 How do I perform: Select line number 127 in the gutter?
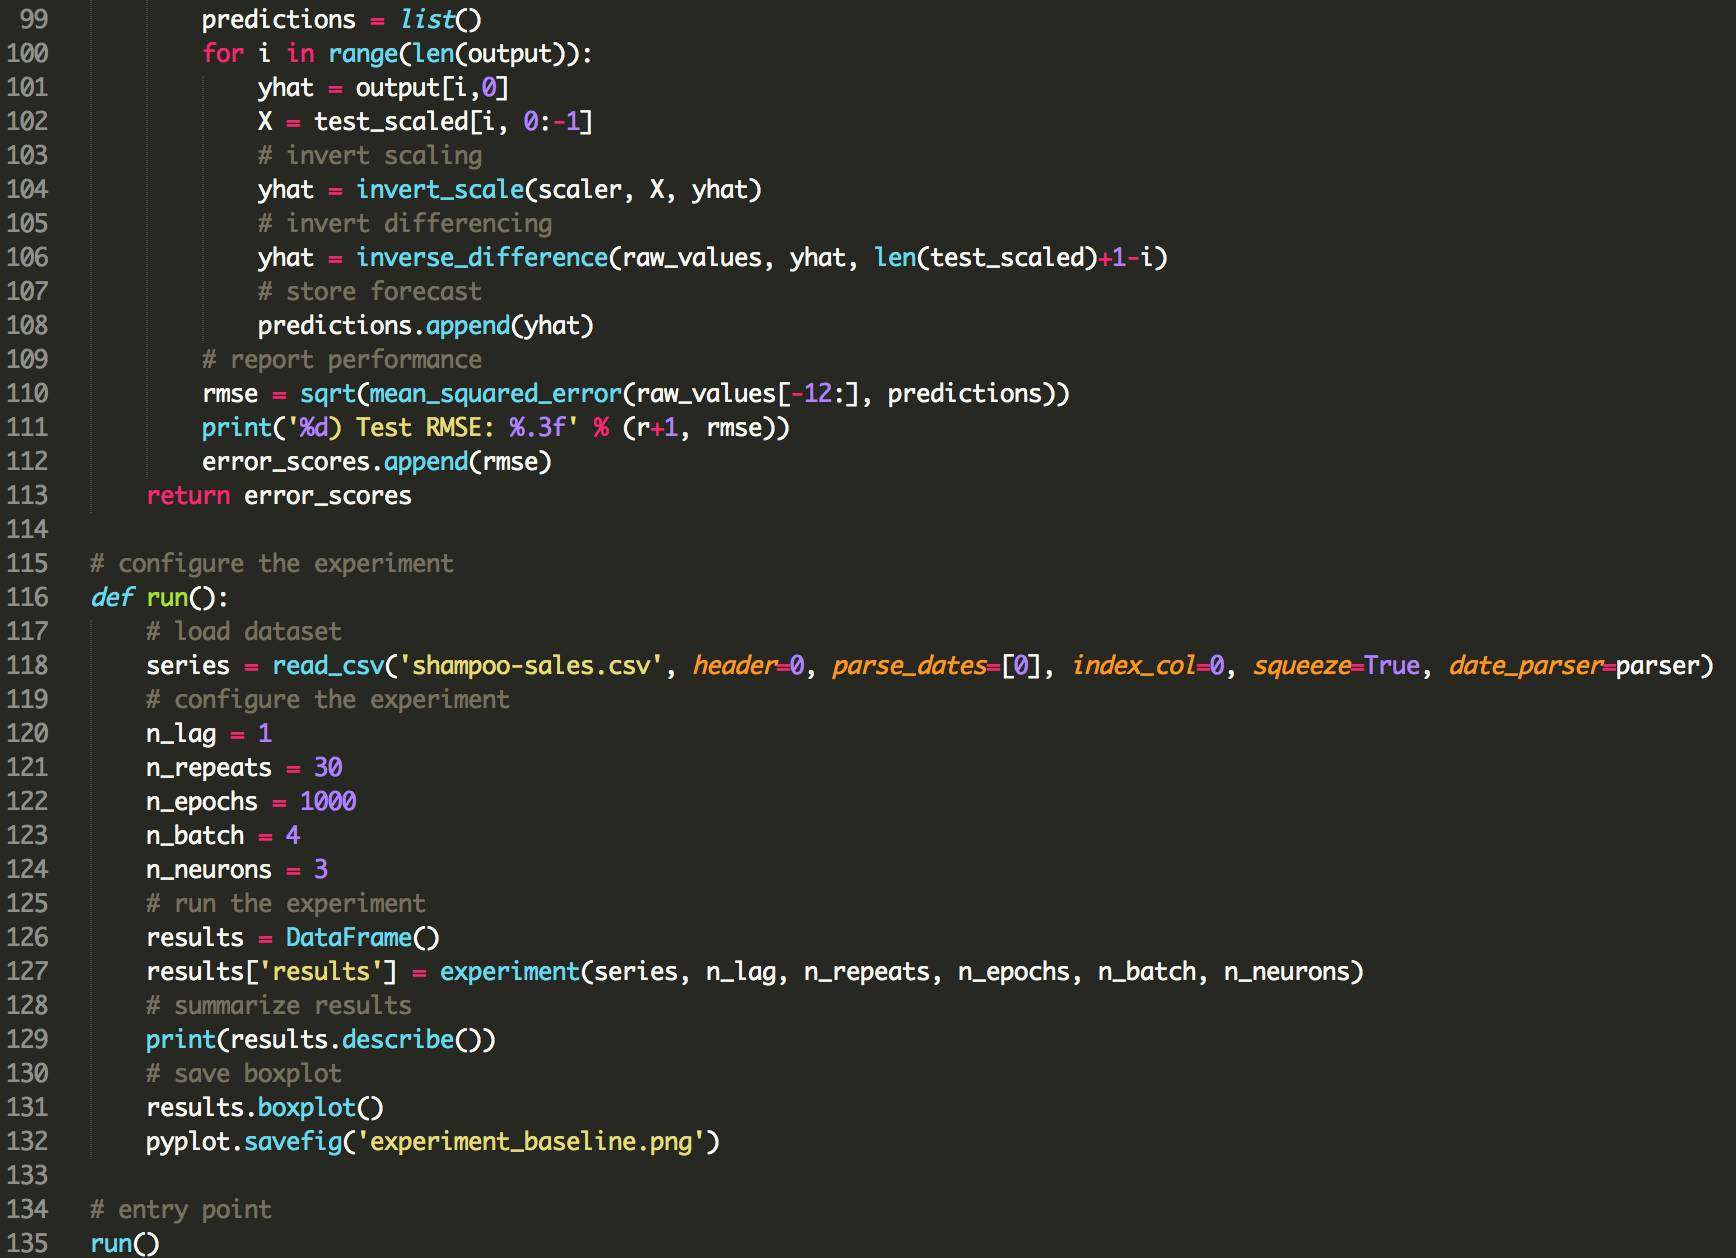pyautogui.click(x=27, y=971)
